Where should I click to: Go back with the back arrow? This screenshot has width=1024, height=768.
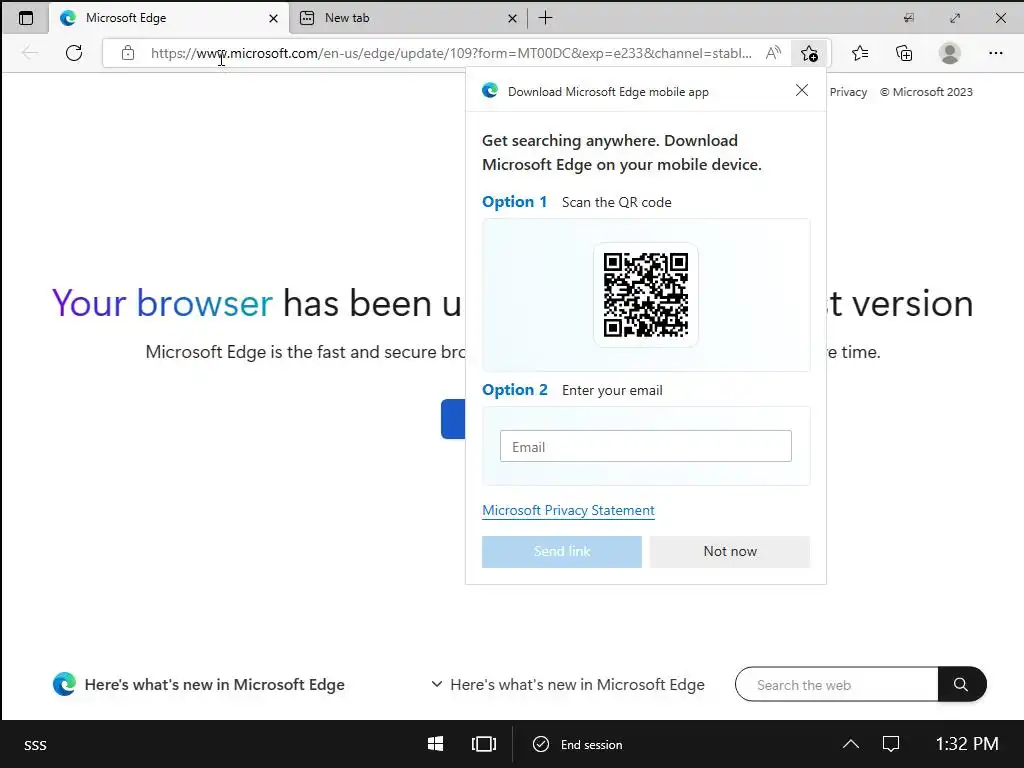tap(30, 53)
